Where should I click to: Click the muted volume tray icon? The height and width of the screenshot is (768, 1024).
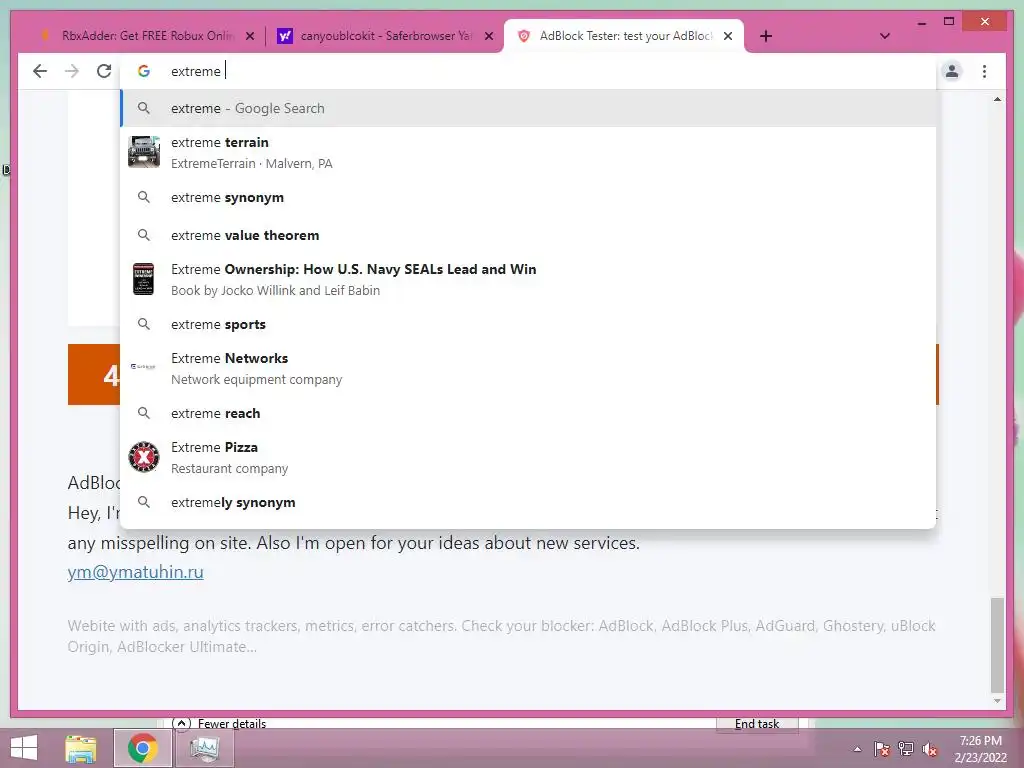pos(930,749)
